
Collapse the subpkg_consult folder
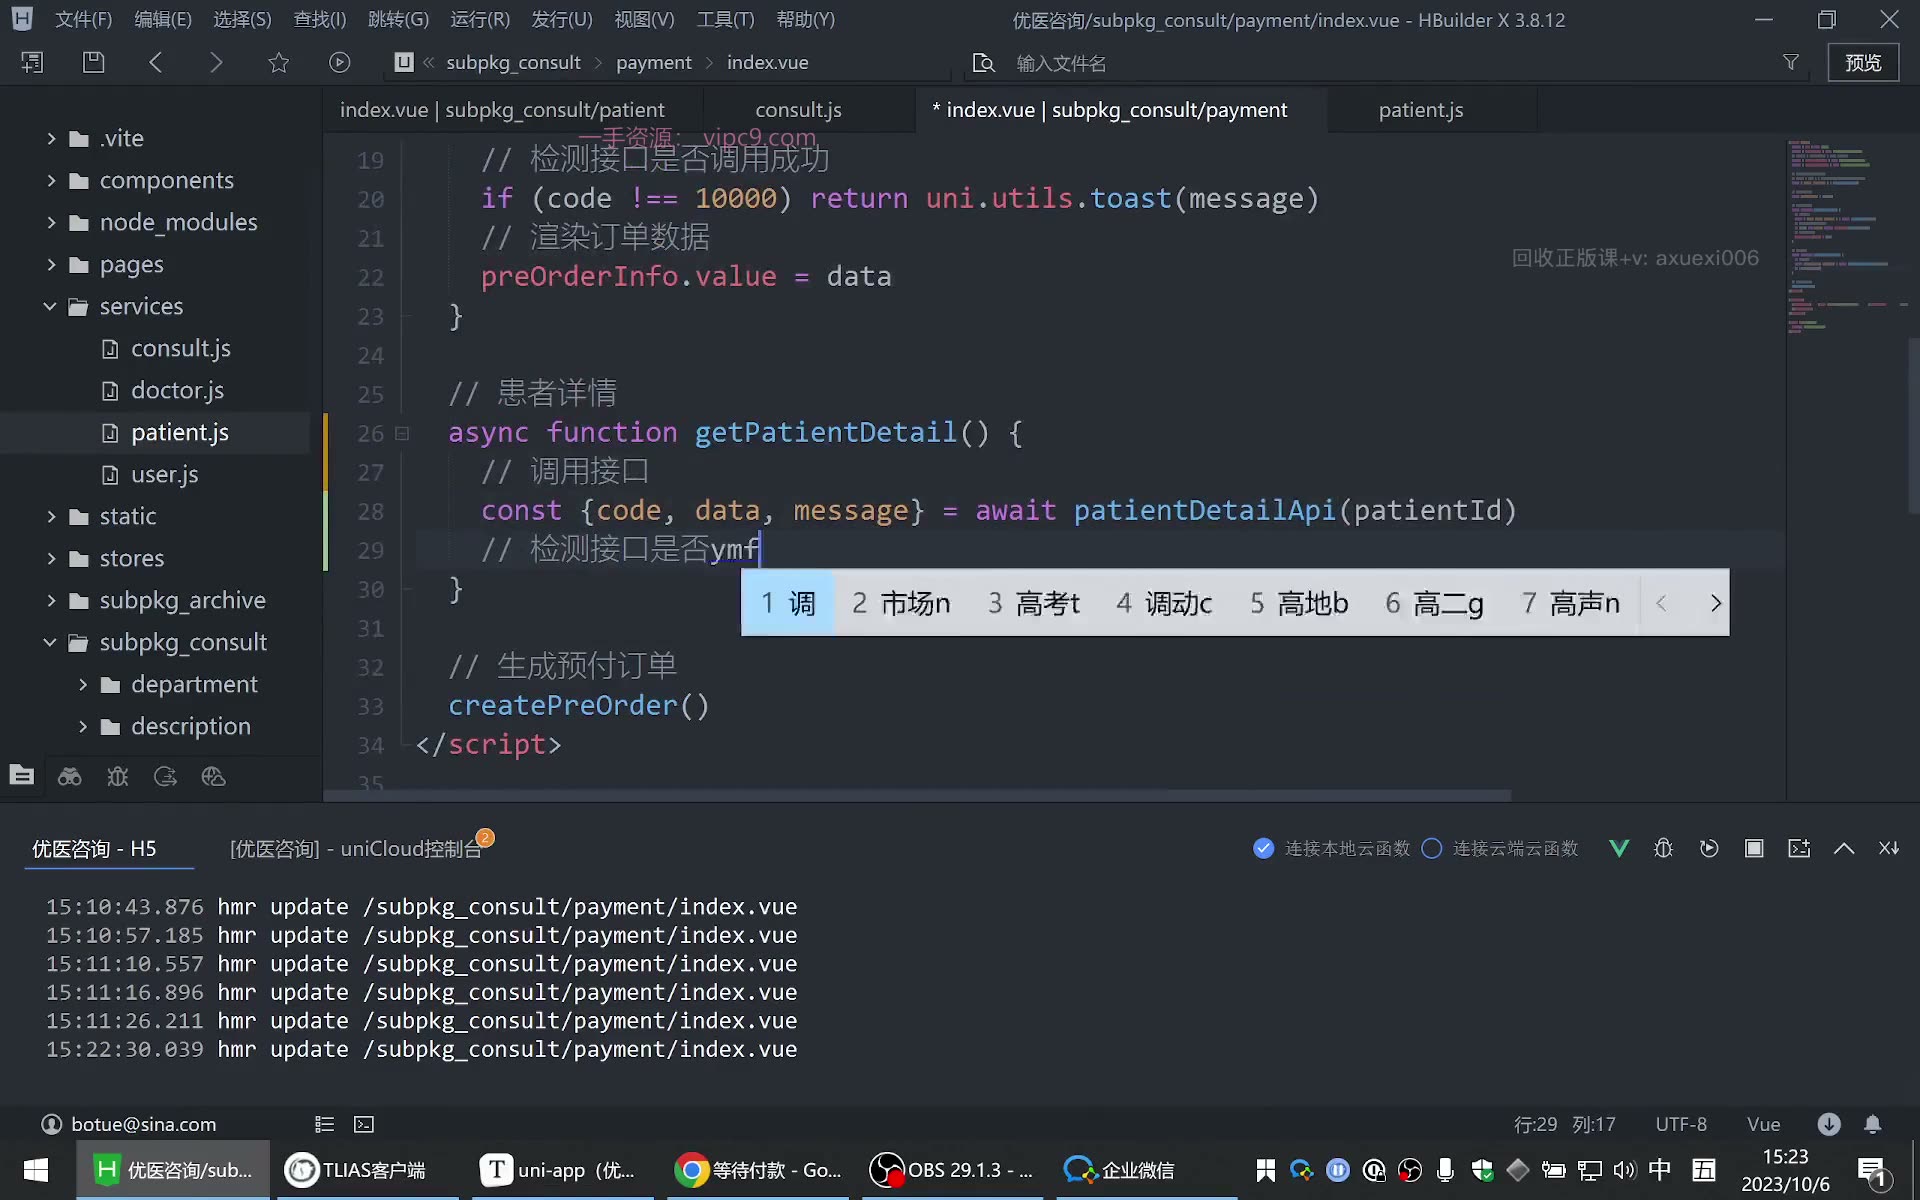tap(50, 642)
